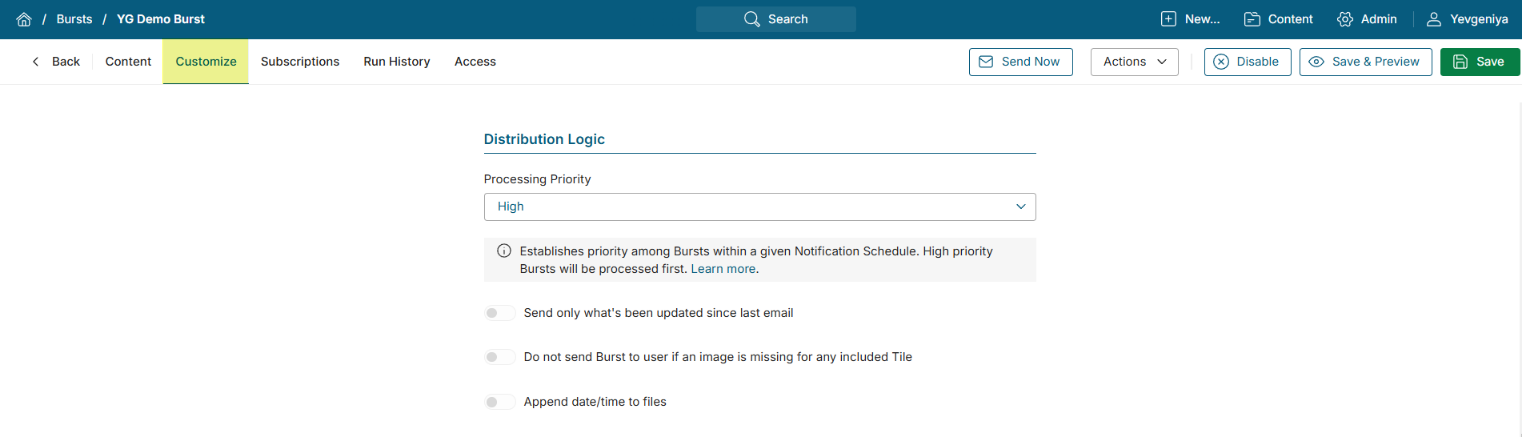
Task: Enable Do not send Burst if image missing
Action: (x=499, y=357)
